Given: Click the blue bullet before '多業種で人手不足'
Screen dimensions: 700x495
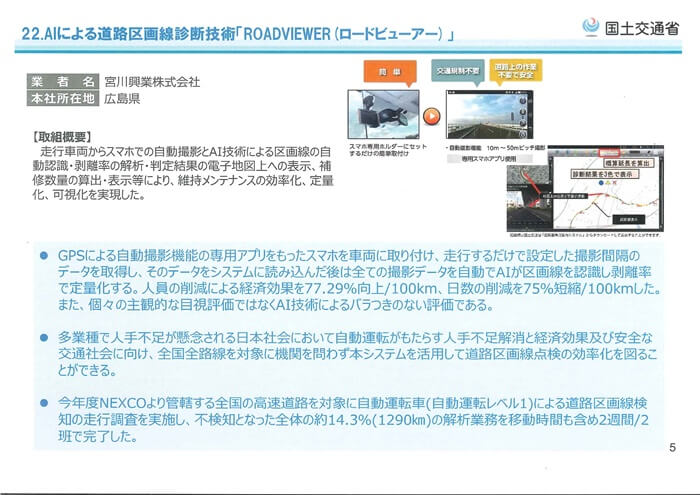Looking at the screenshot, I should [44, 337].
